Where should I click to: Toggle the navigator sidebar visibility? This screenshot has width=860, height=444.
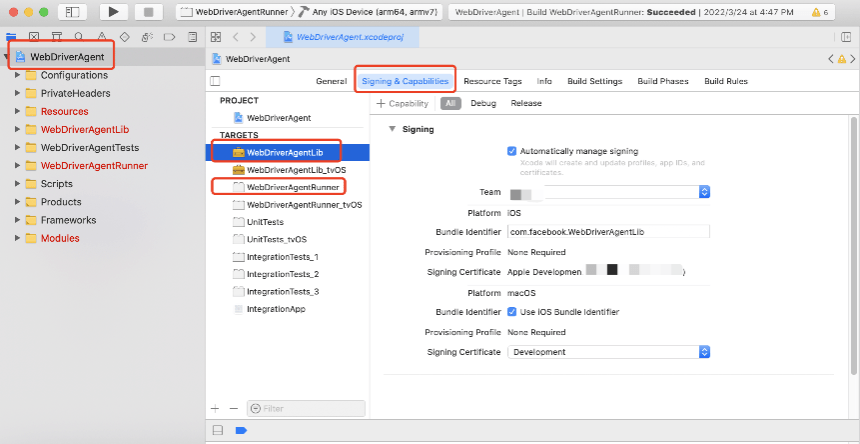(72, 12)
